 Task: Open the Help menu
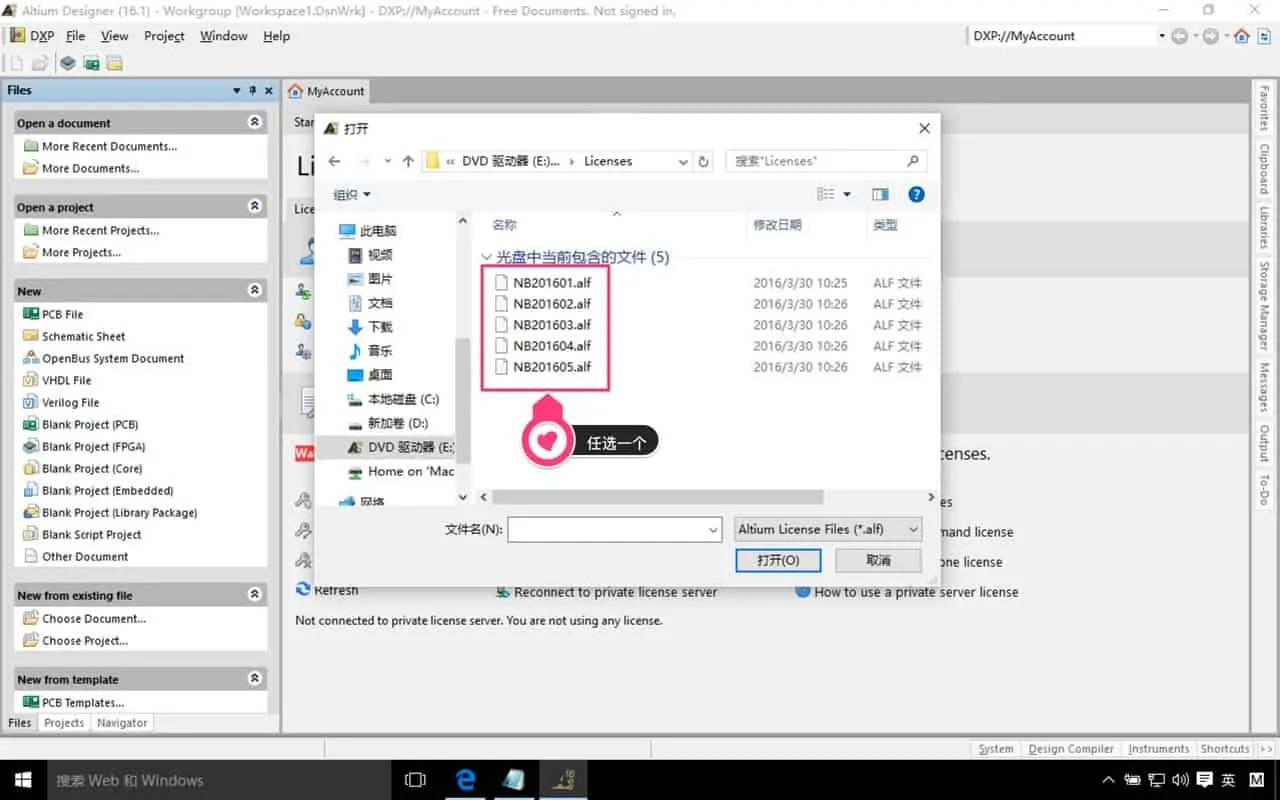(276, 35)
